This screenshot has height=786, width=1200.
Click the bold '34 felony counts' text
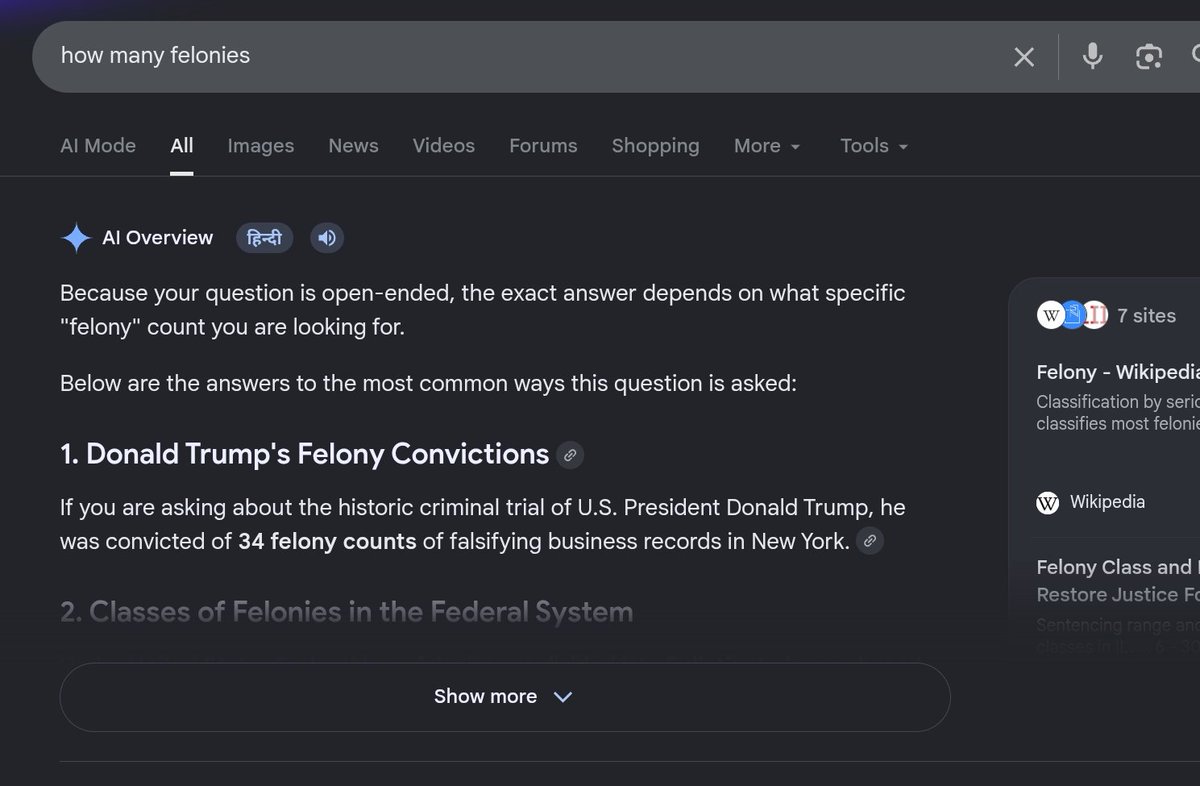(x=327, y=542)
